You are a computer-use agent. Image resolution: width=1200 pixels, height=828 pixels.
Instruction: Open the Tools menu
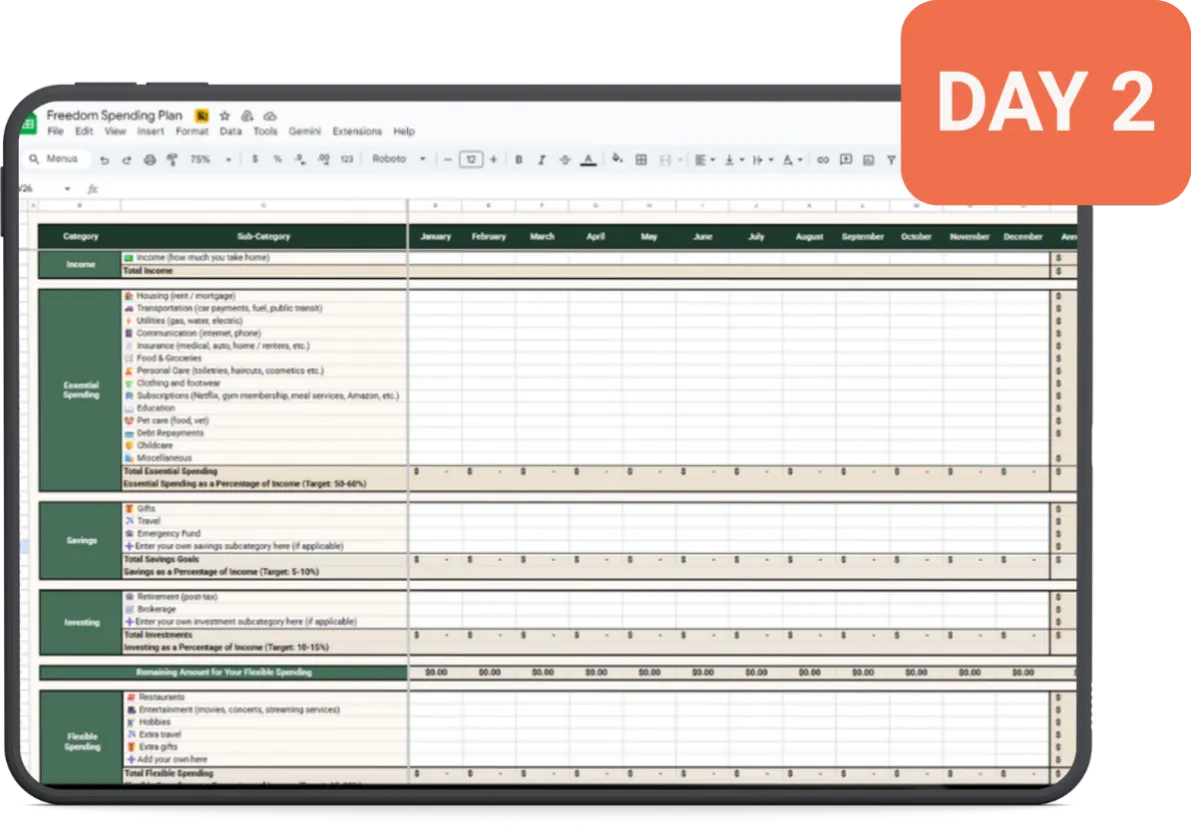click(x=265, y=131)
